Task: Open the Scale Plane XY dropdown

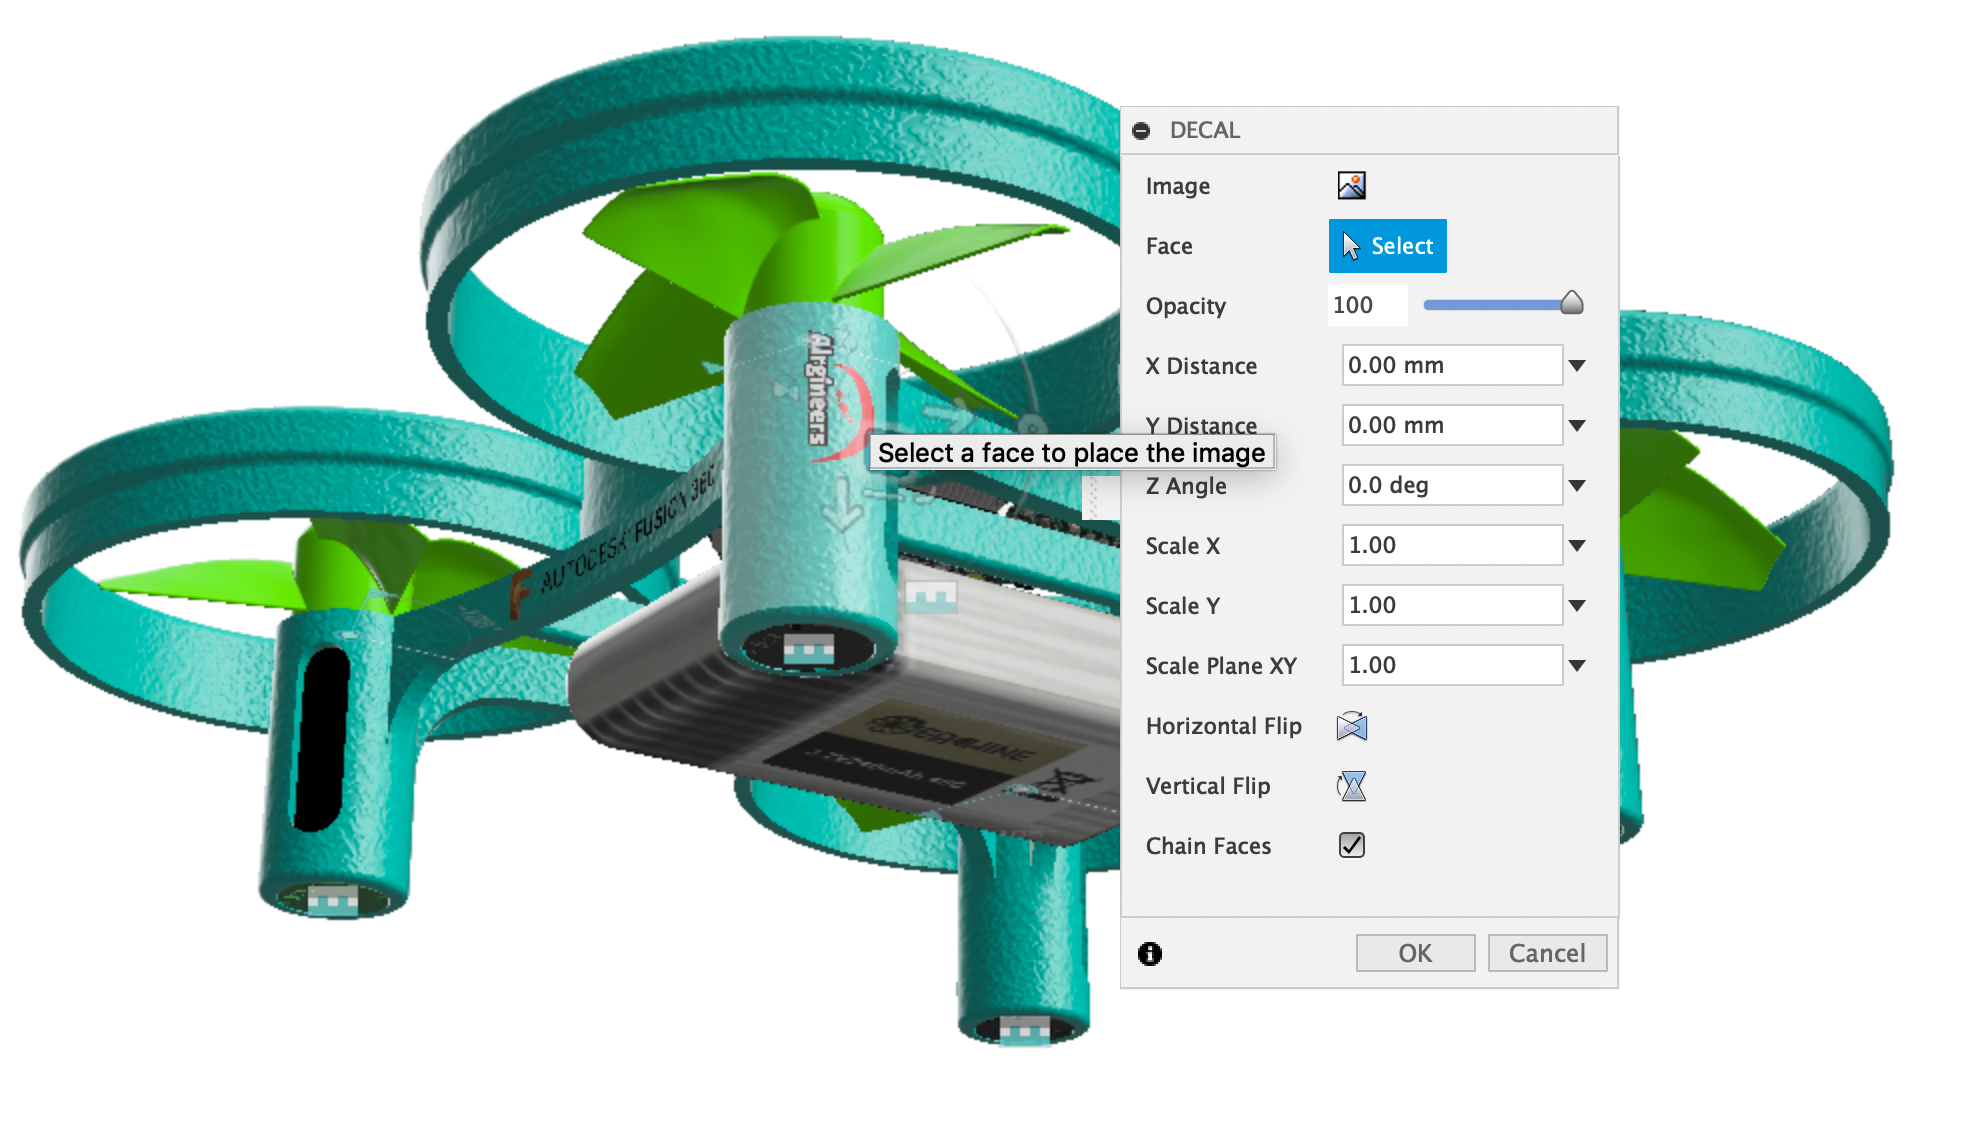Action: pyautogui.click(x=1577, y=665)
